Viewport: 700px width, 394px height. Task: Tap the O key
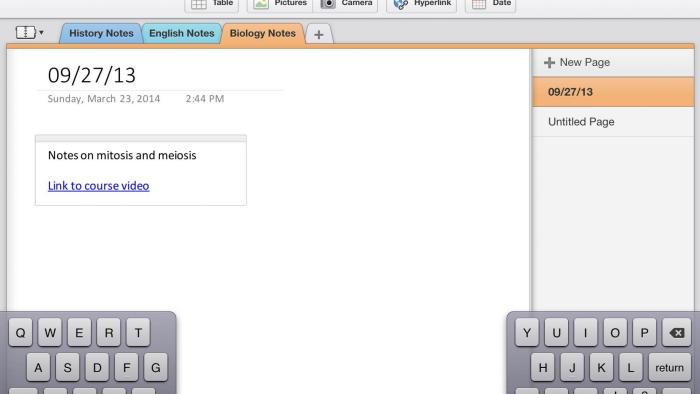[x=615, y=332]
